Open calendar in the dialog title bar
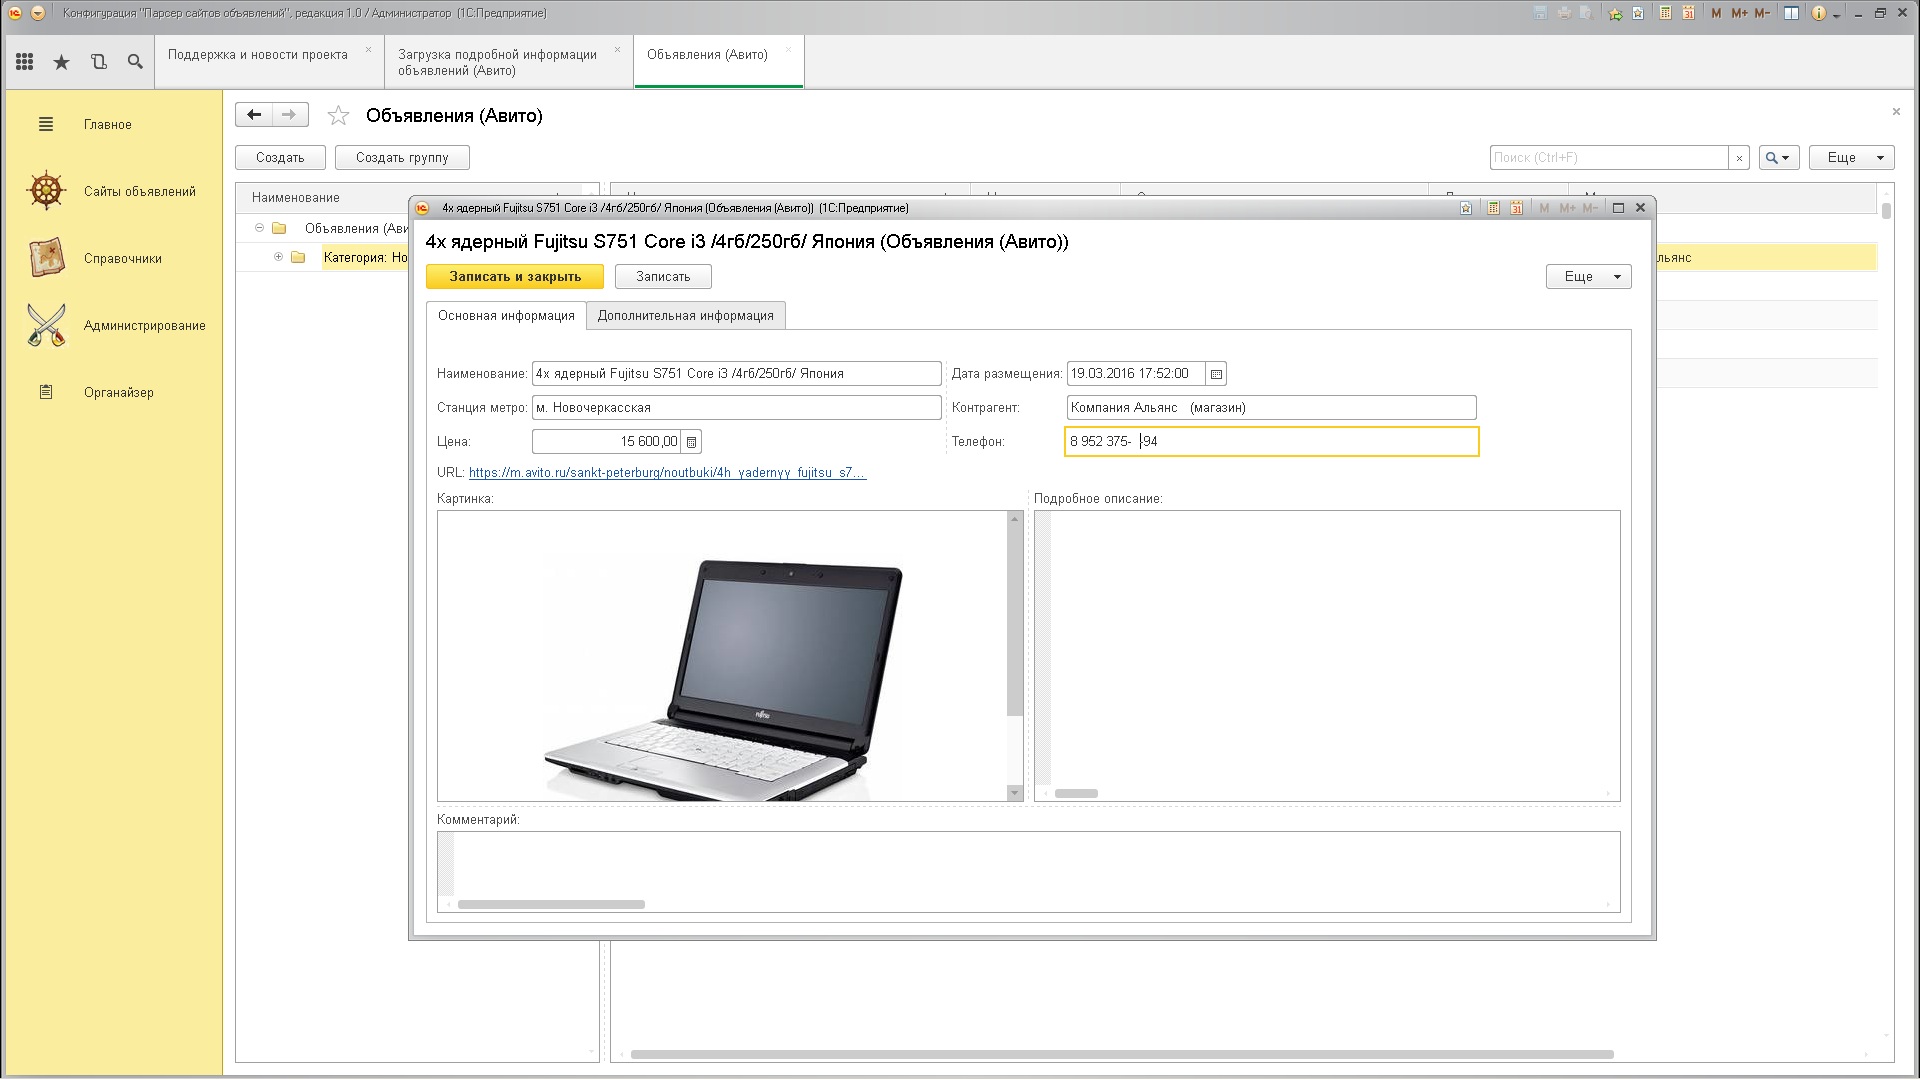 click(x=1517, y=208)
